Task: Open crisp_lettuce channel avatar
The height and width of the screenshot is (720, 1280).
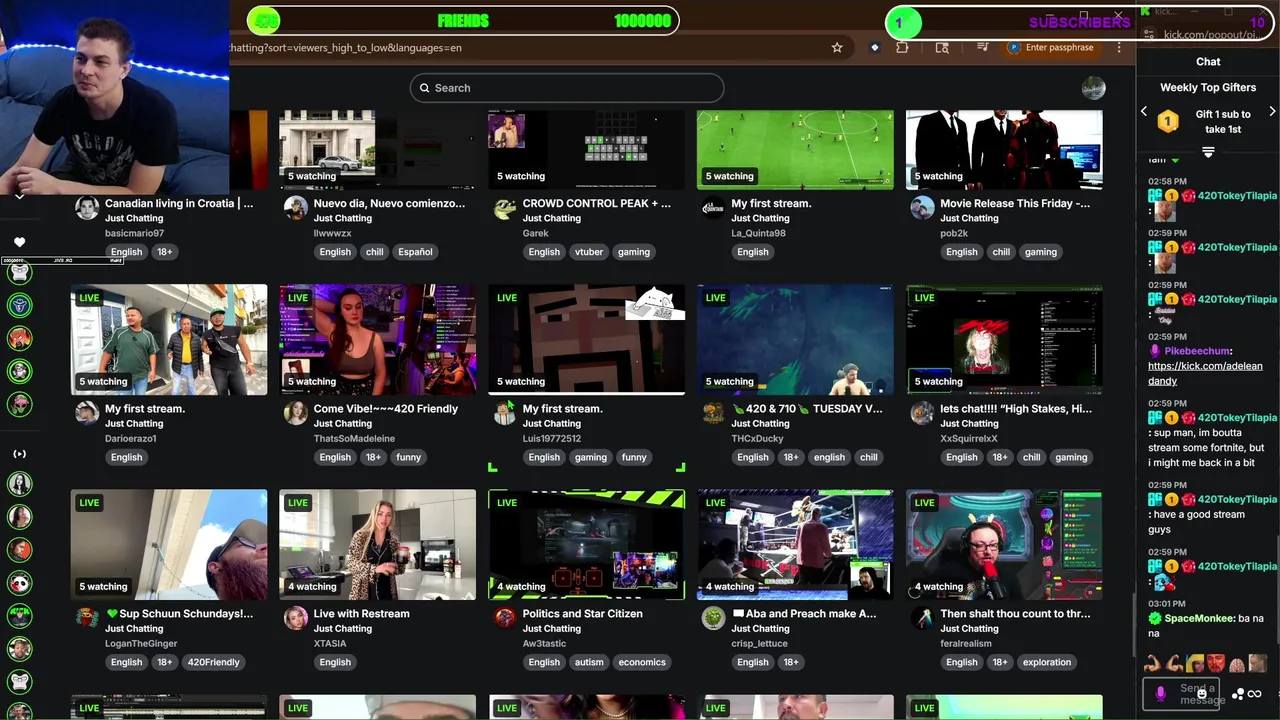Action: coord(713,618)
